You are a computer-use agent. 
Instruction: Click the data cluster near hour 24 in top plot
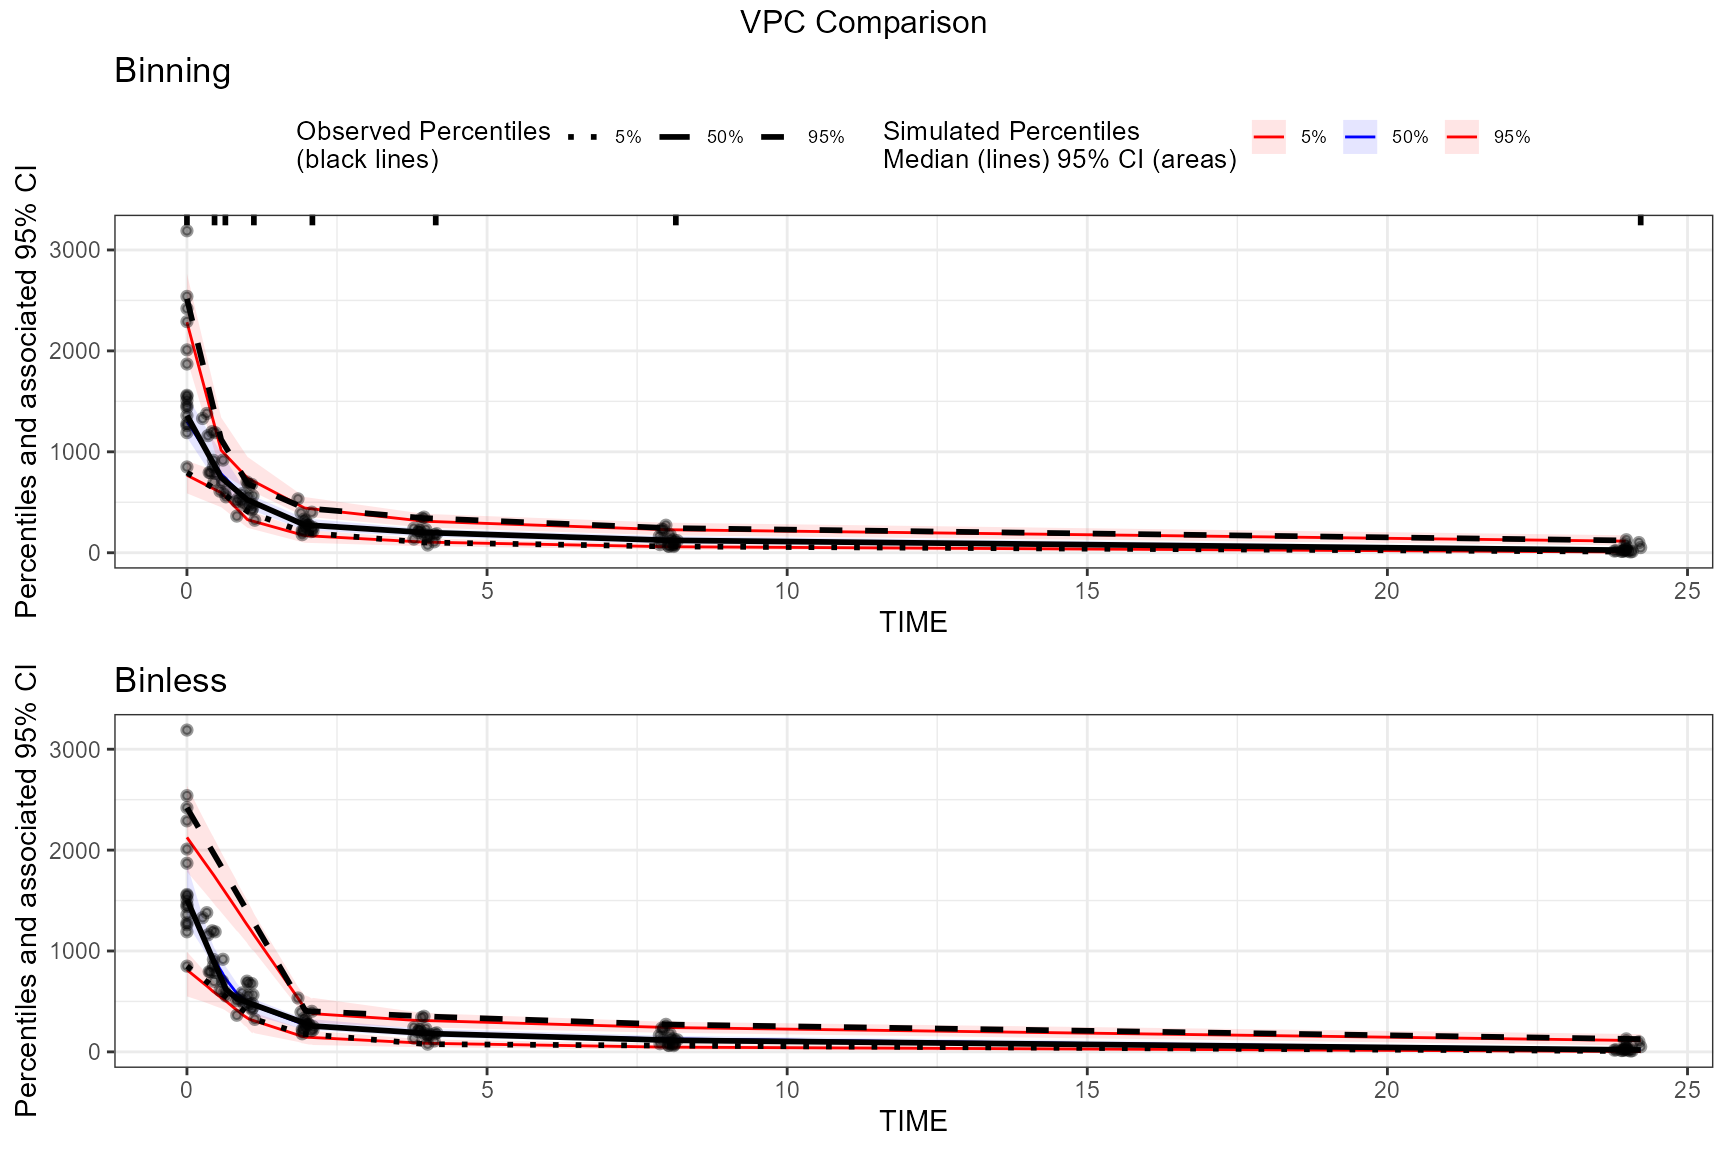point(1629,547)
